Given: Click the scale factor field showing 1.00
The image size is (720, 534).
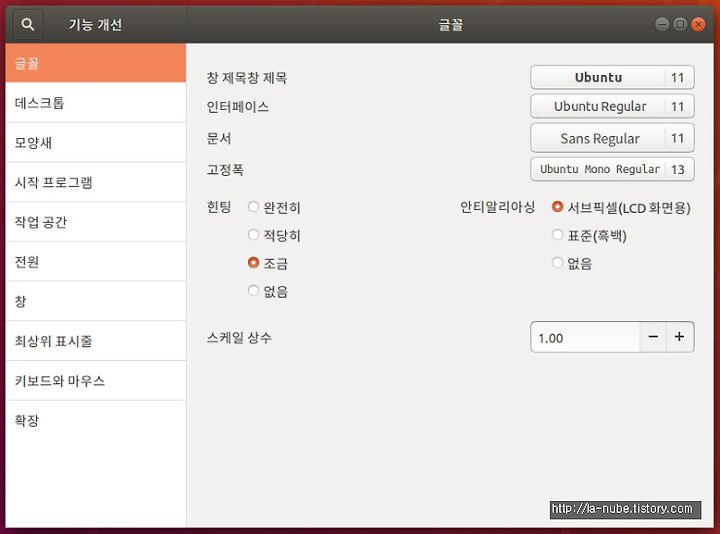Looking at the screenshot, I should [585, 337].
